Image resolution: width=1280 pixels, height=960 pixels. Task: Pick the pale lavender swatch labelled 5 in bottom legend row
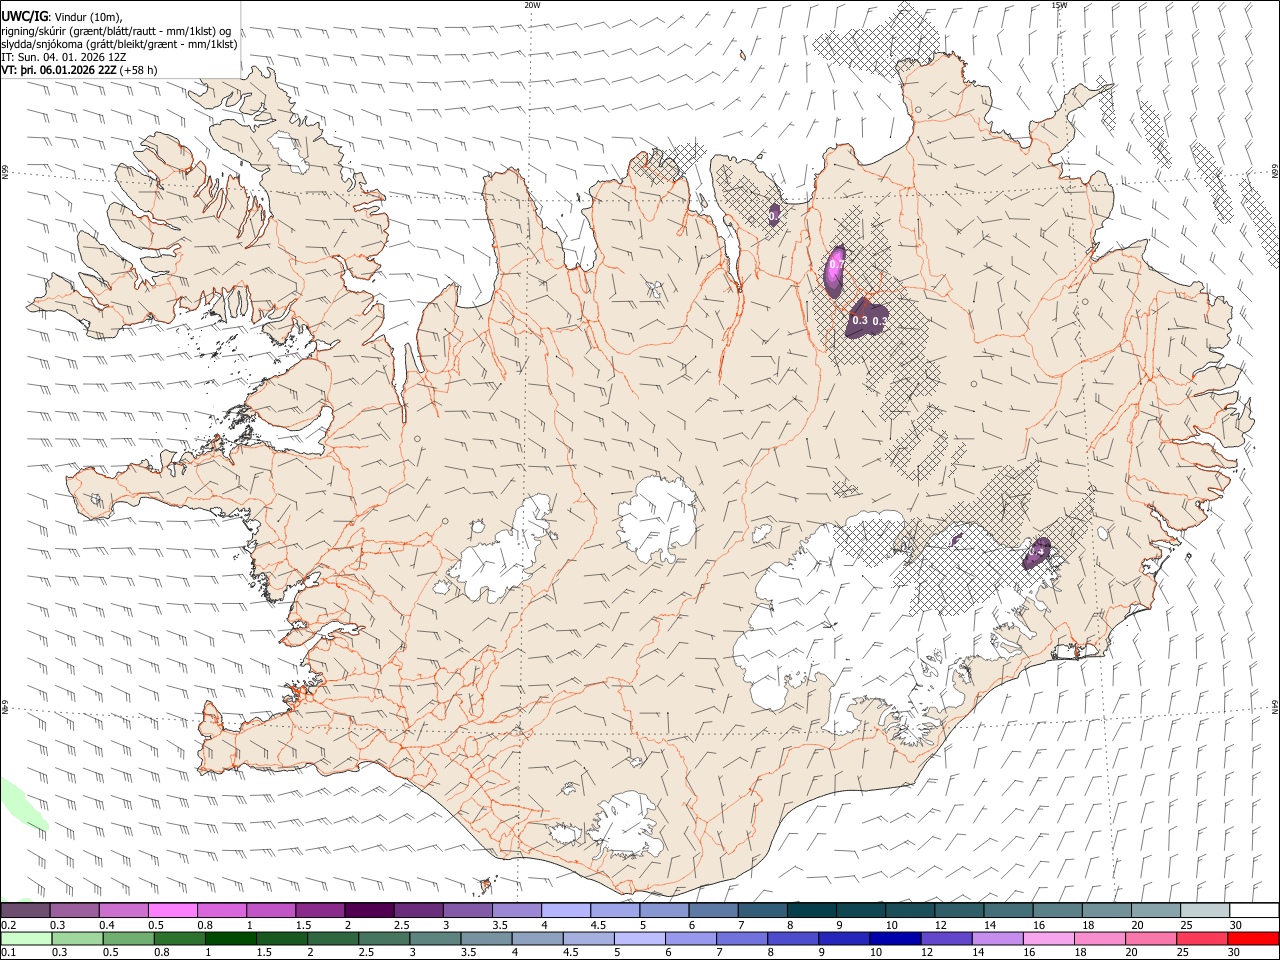click(x=639, y=938)
